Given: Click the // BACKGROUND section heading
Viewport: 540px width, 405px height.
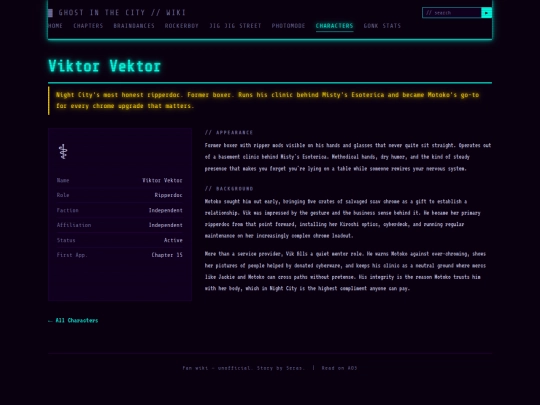Looking at the screenshot, I should click(x=229, y=188).
